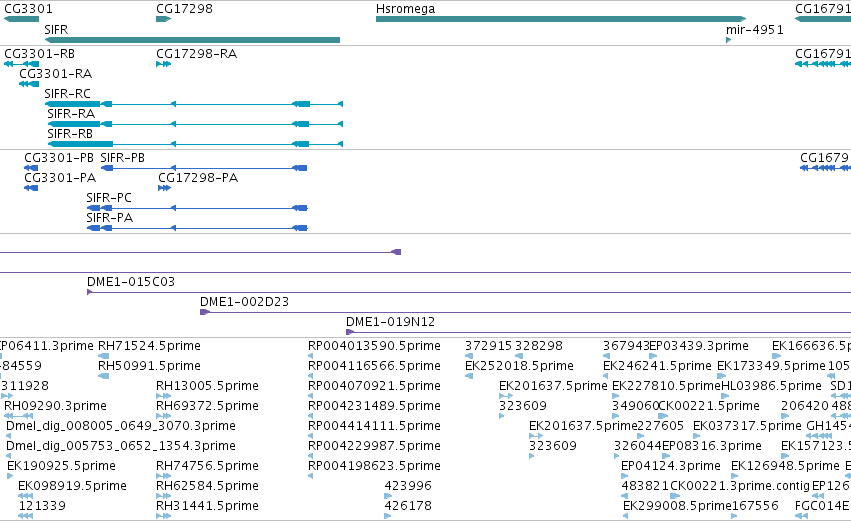Viewport: 851px width, 521px height.
Task: Click the RP004116566.5prime entry
Action: coord(374,366)
